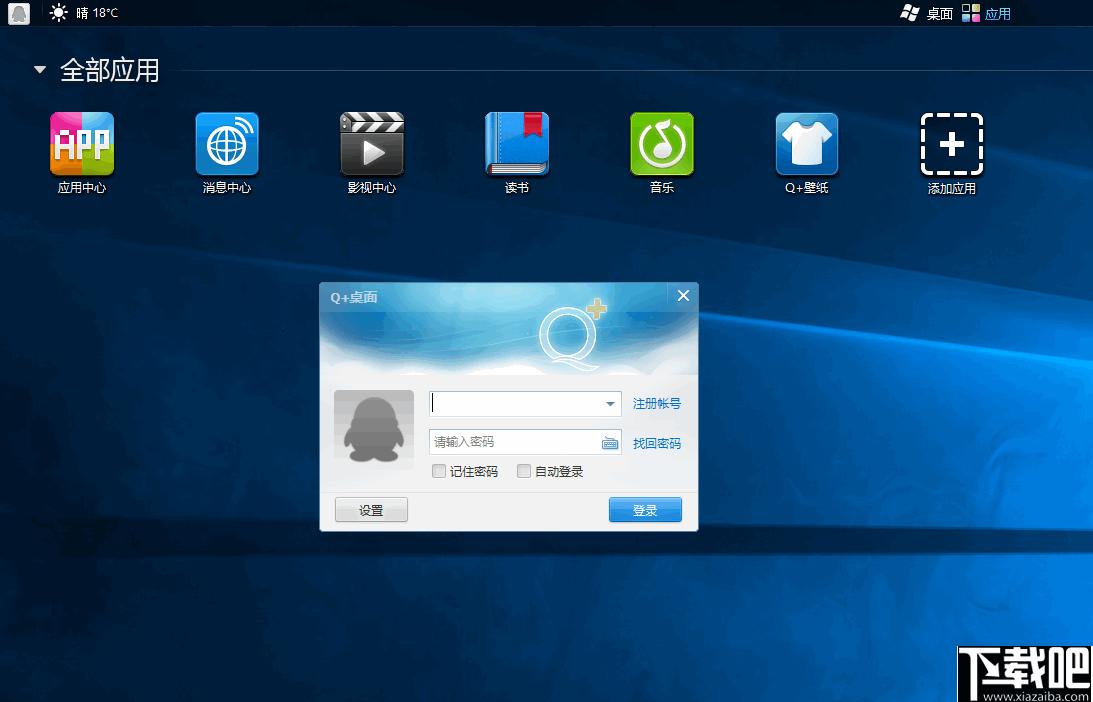The height and width of the screenshot is (702, 1093).
Task: Enable the 记住密码 checkbox
Action: [438, 471]
